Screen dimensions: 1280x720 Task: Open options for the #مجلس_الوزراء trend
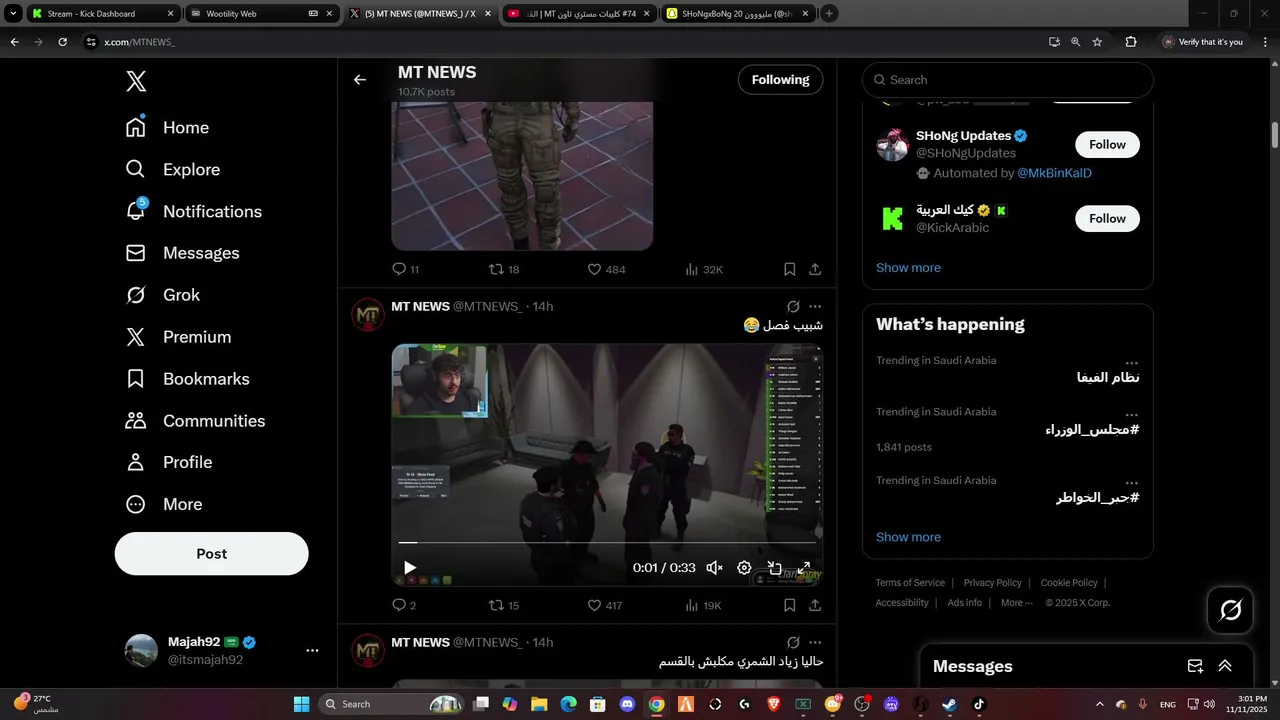point(1131,414)
